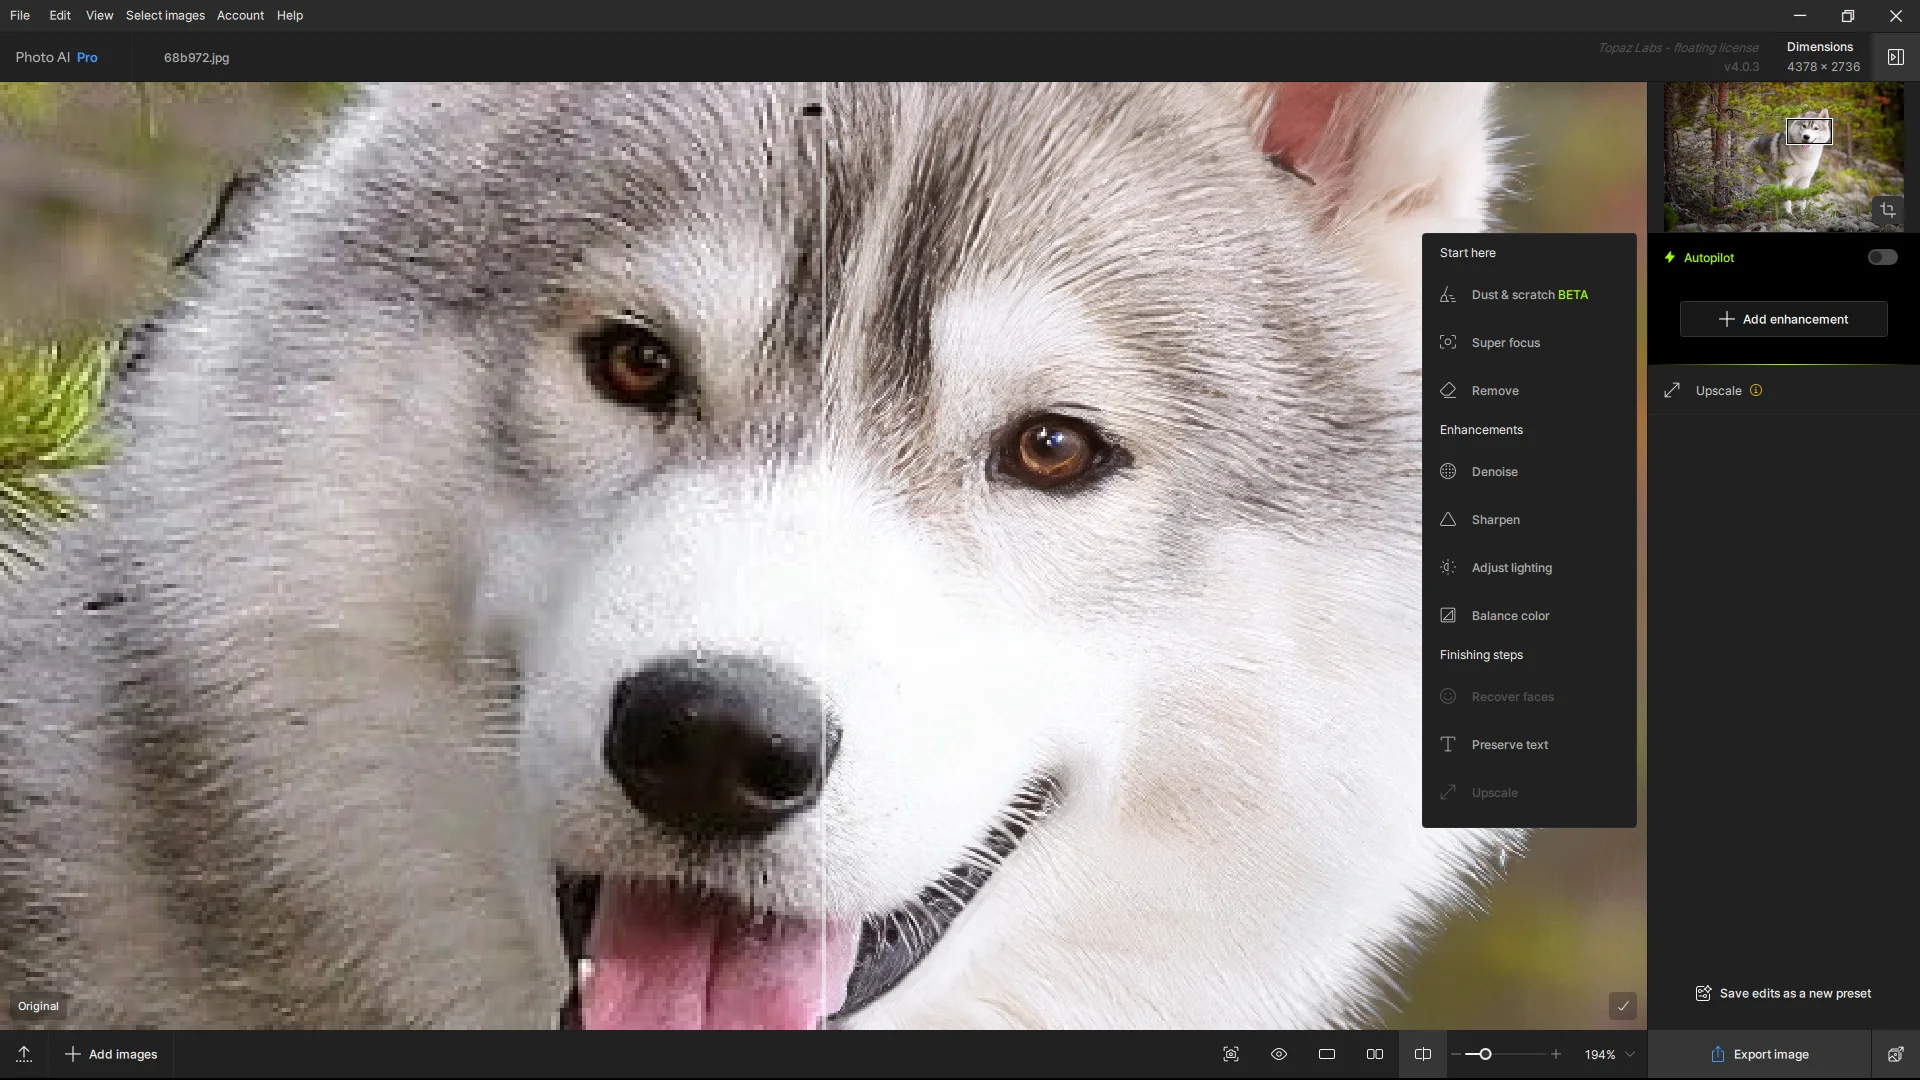Switch to single image view icon
The height and width of the screenshot is (1080, 1920).
tap(1327, 1054)
